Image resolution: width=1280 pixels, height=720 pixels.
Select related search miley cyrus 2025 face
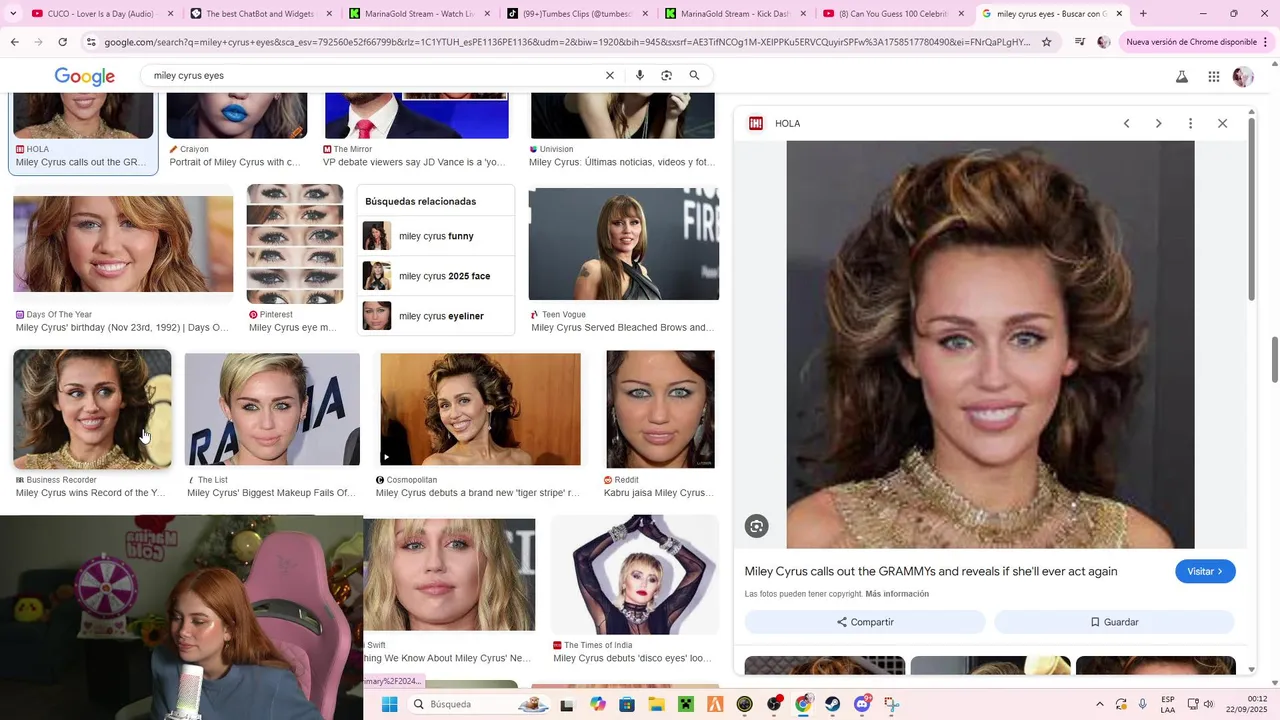[436, 276]
